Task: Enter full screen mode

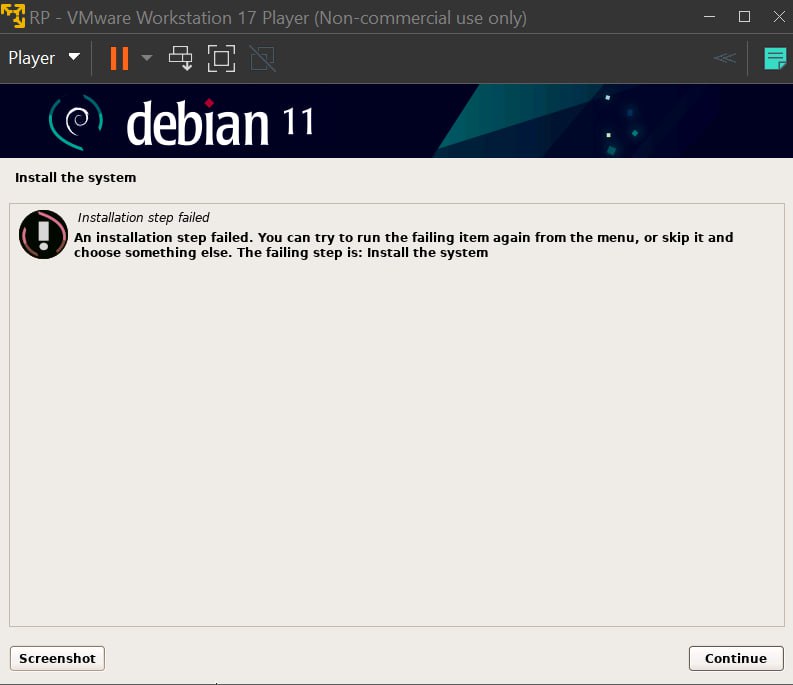Action: click(222, 58)
